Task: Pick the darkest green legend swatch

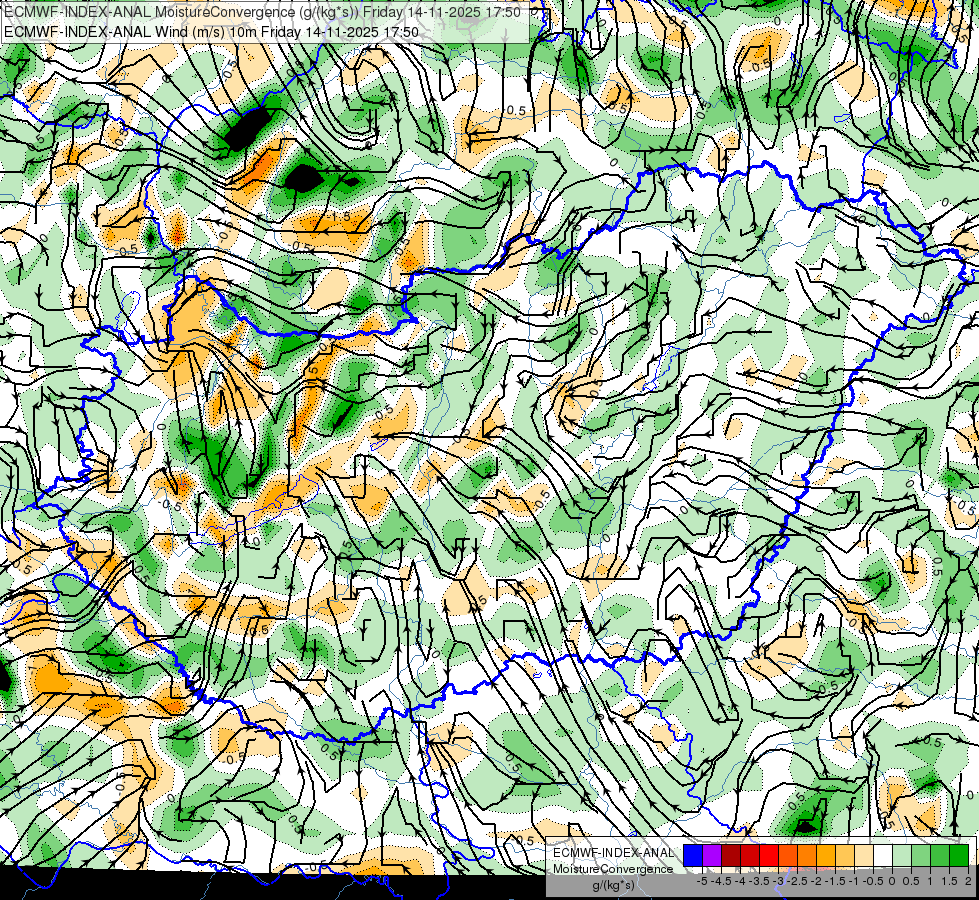Action: pyautogui.click(x=959, y=855)
